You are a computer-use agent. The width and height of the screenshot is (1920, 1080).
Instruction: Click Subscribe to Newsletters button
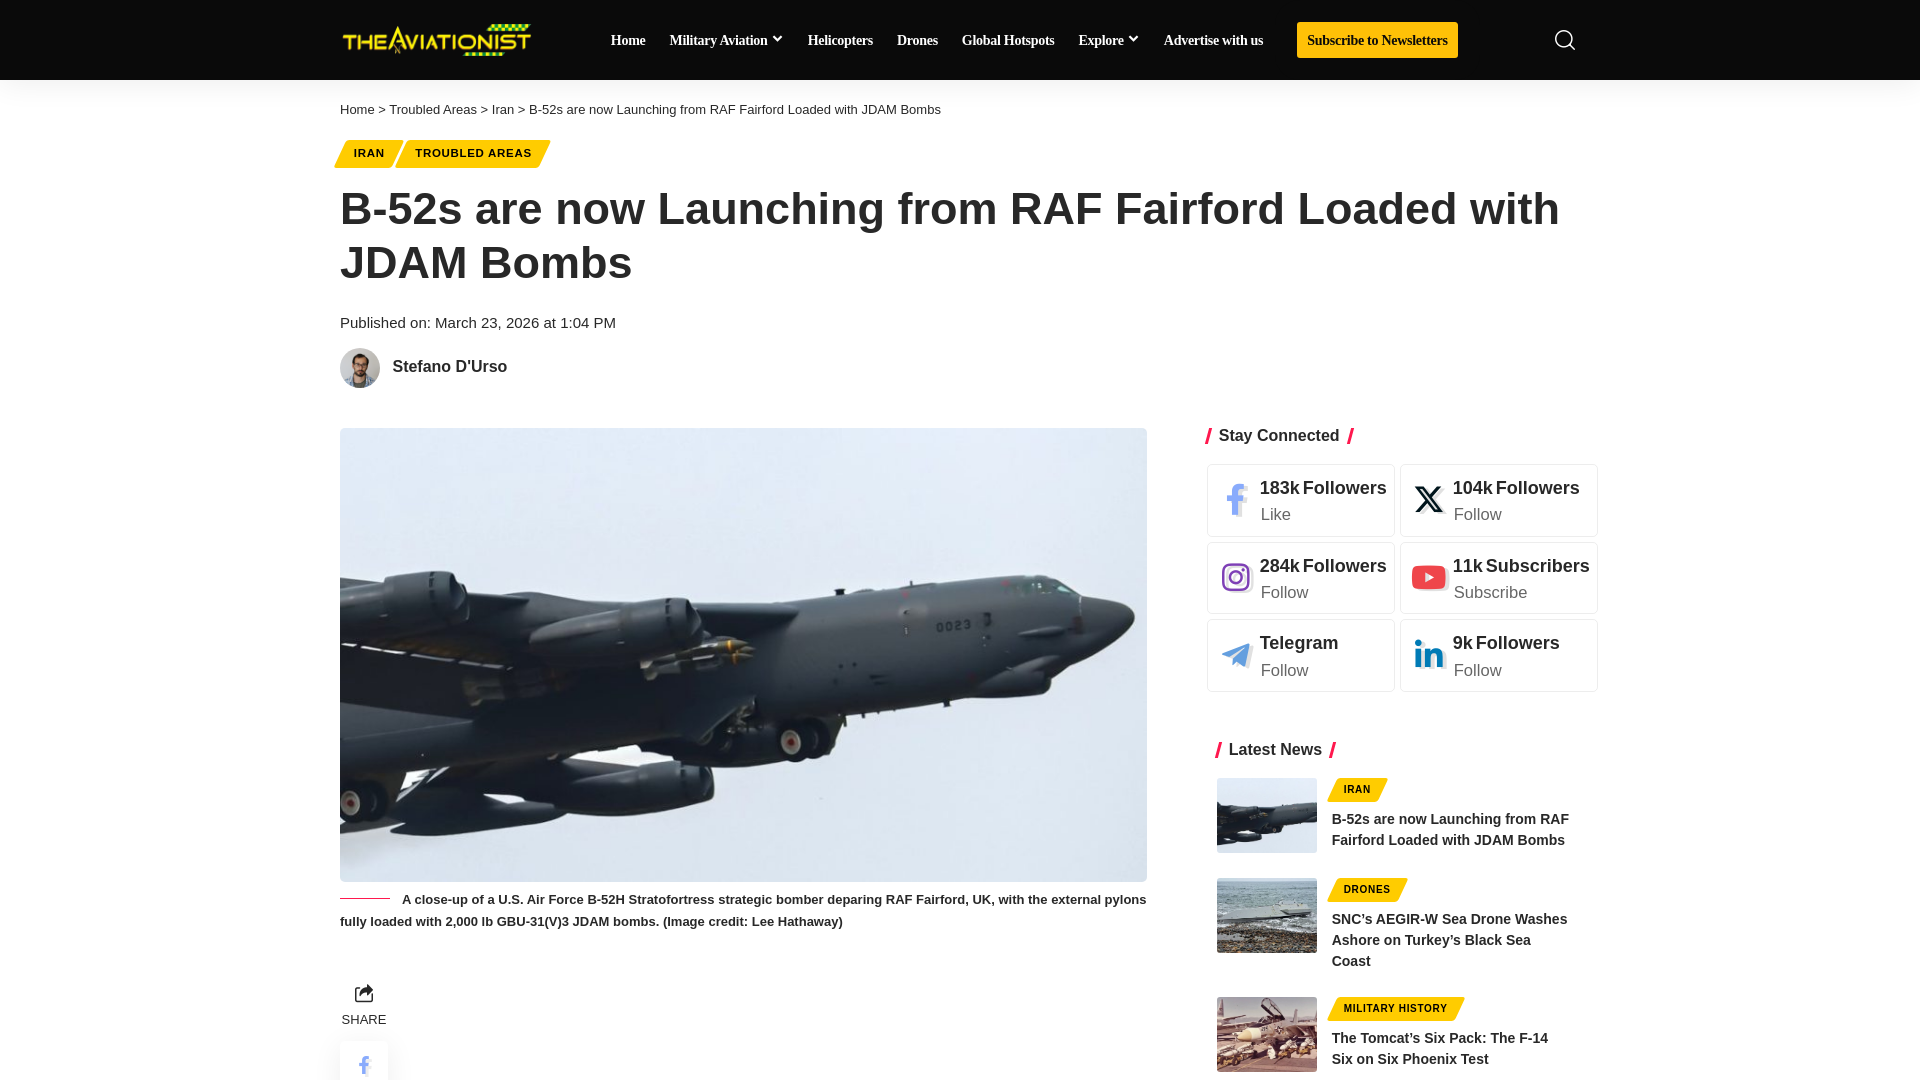(1377, 40)
